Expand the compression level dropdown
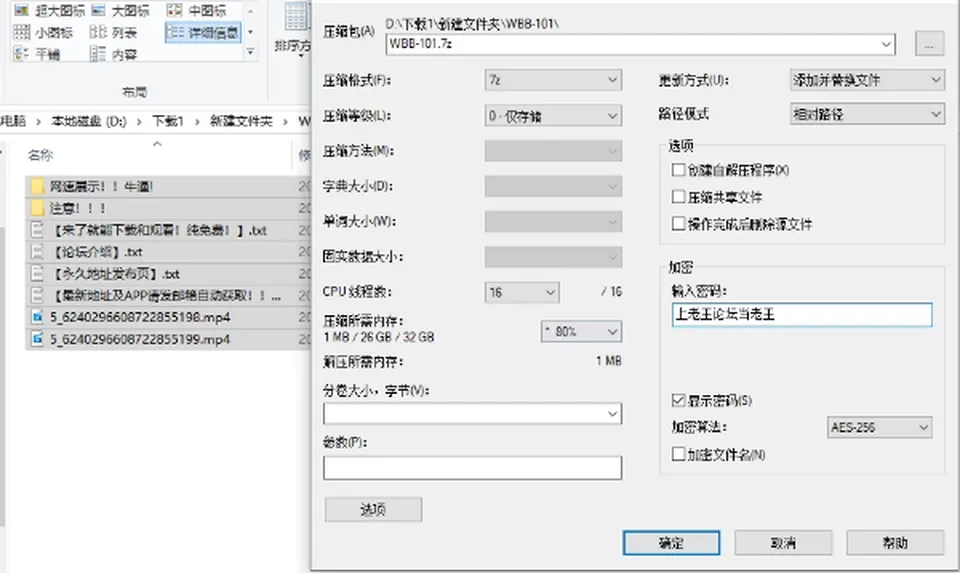 (553, 116)
